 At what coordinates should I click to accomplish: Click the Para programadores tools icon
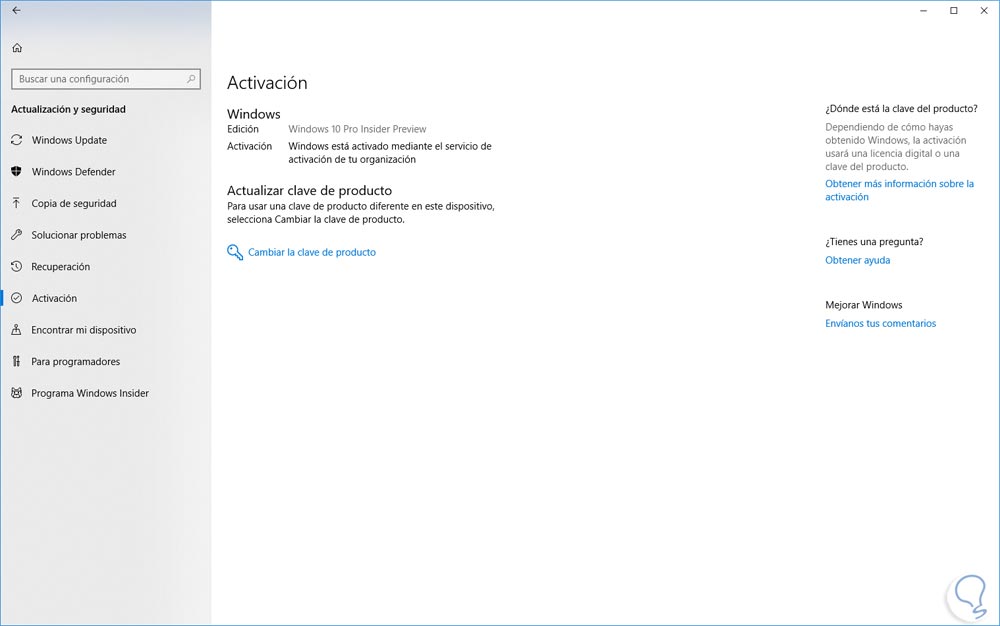click(x=17, y=361)
